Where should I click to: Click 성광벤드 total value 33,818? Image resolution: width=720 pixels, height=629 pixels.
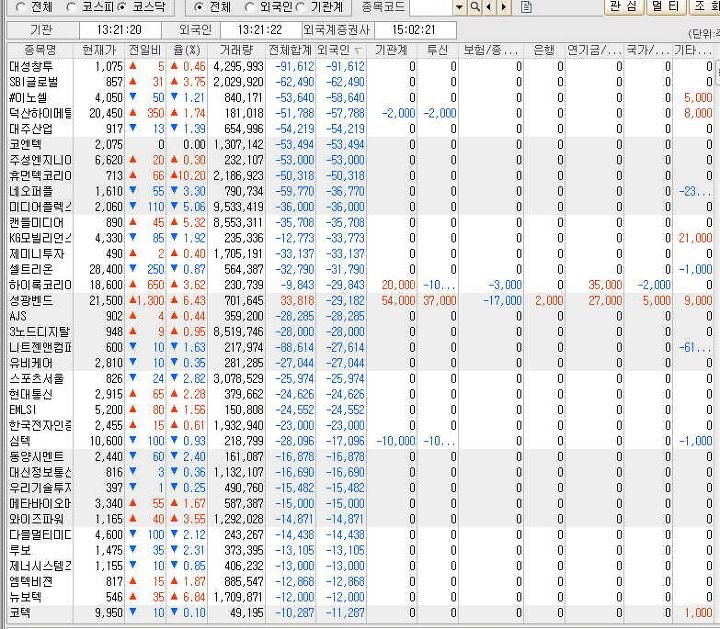(x=298, y=301)
